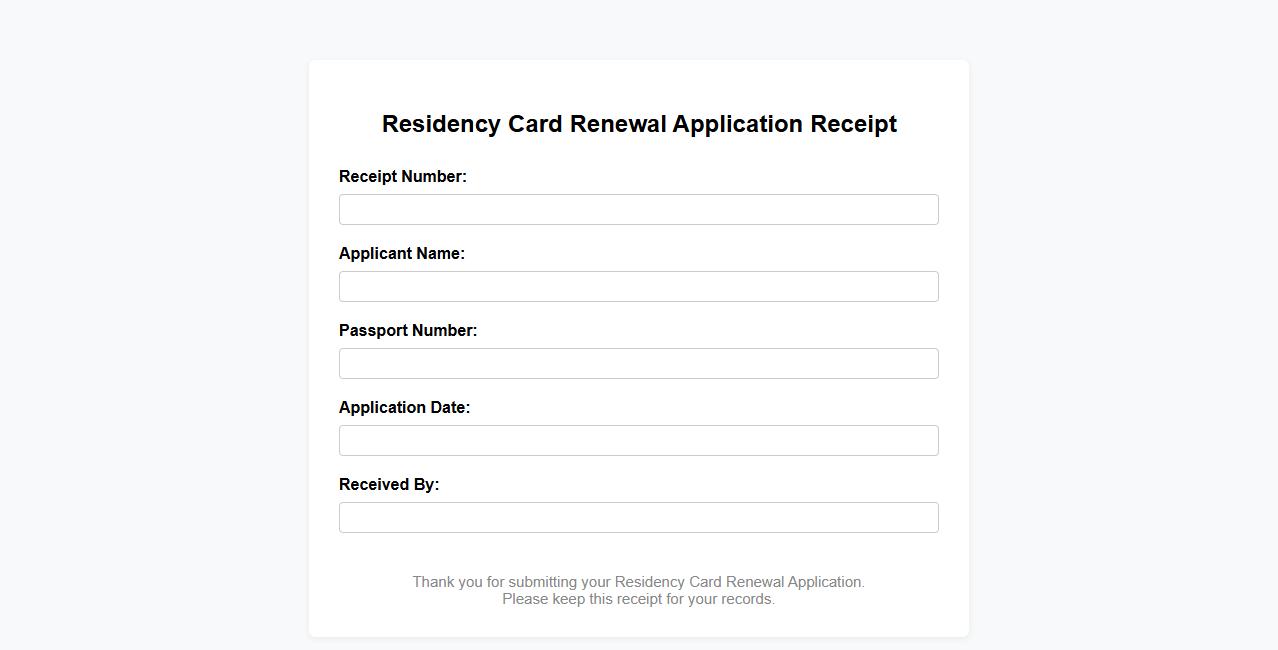This screenshot has width=1278, height=650.
Task: Focus the Applicant Name text box
Action: click(638, 287)
